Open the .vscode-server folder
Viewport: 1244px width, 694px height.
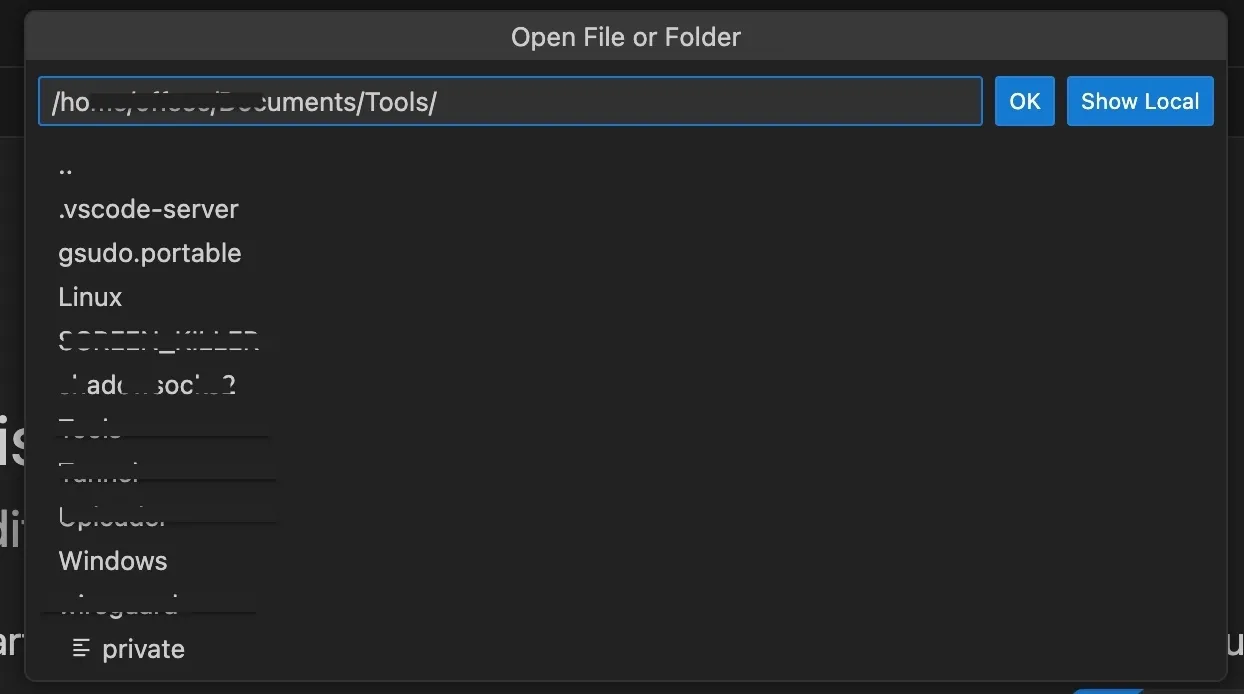tap(148, 209)
